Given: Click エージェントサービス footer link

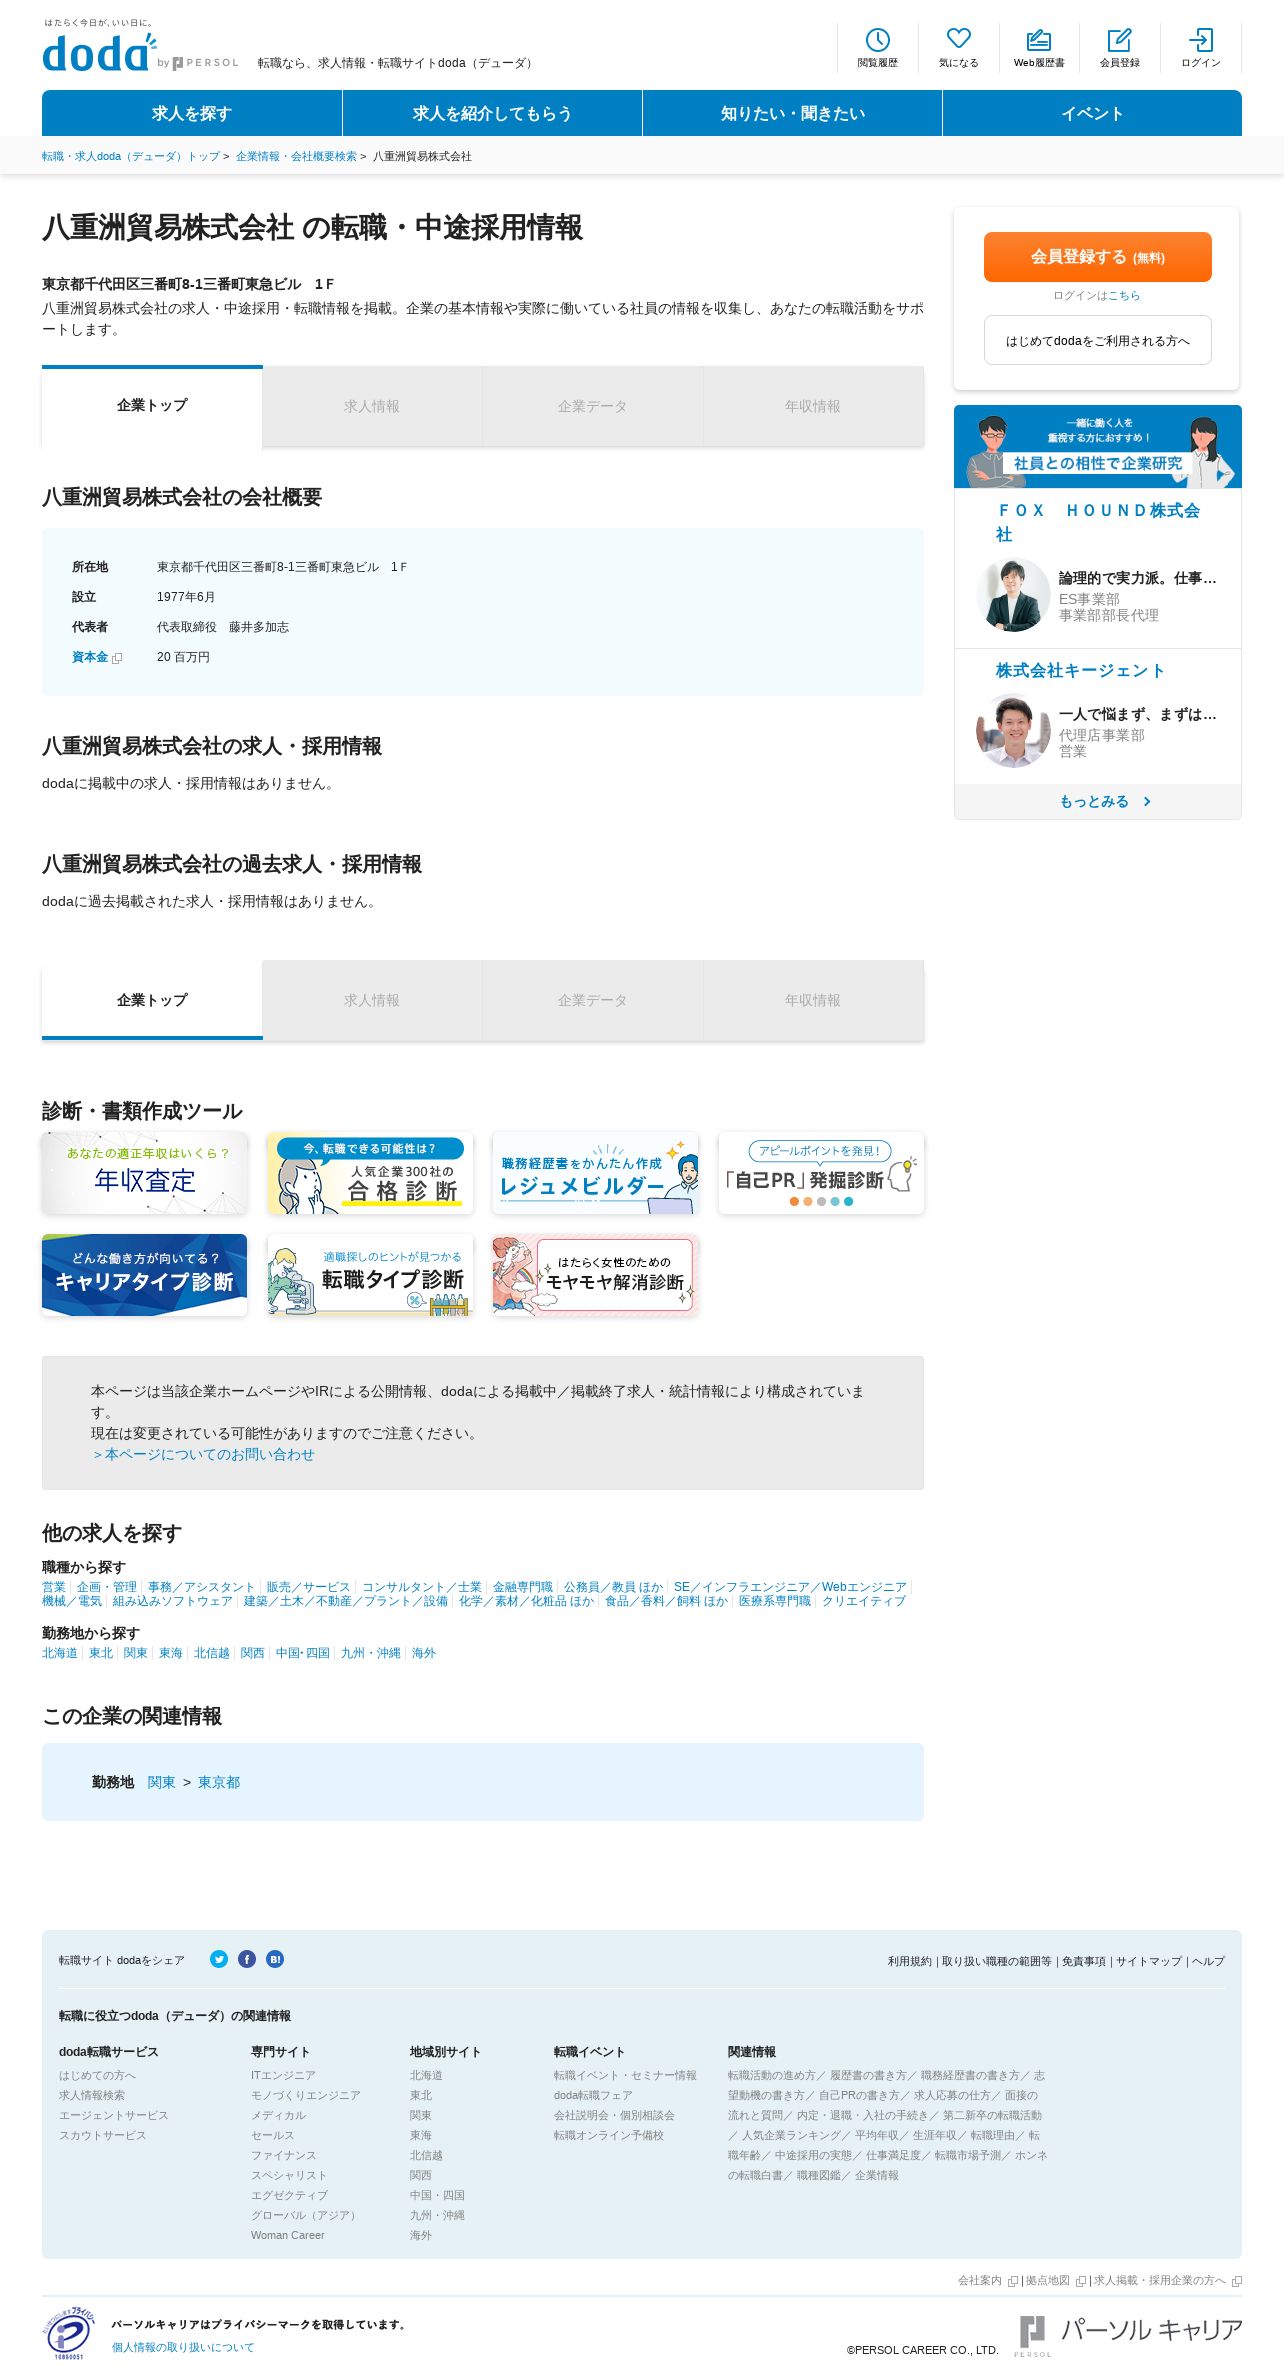Looking at the screenshot, I should (x=114, y=2115).
